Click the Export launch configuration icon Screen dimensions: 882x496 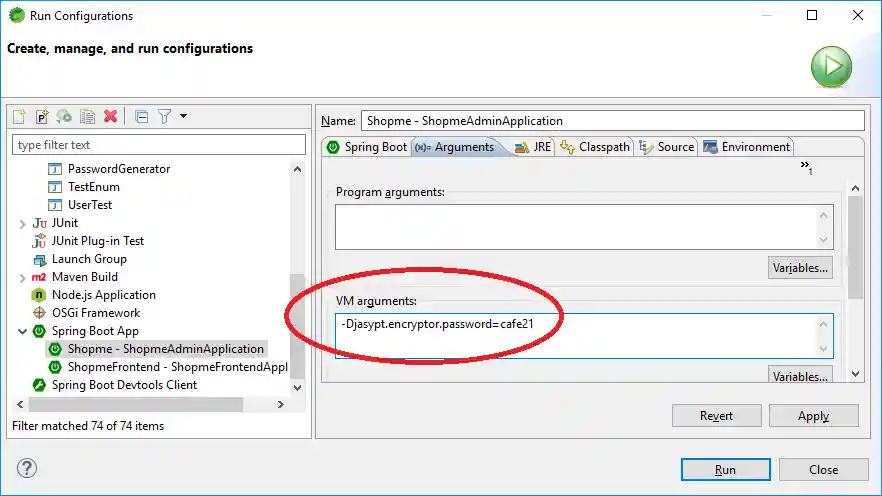coord(64,116)
